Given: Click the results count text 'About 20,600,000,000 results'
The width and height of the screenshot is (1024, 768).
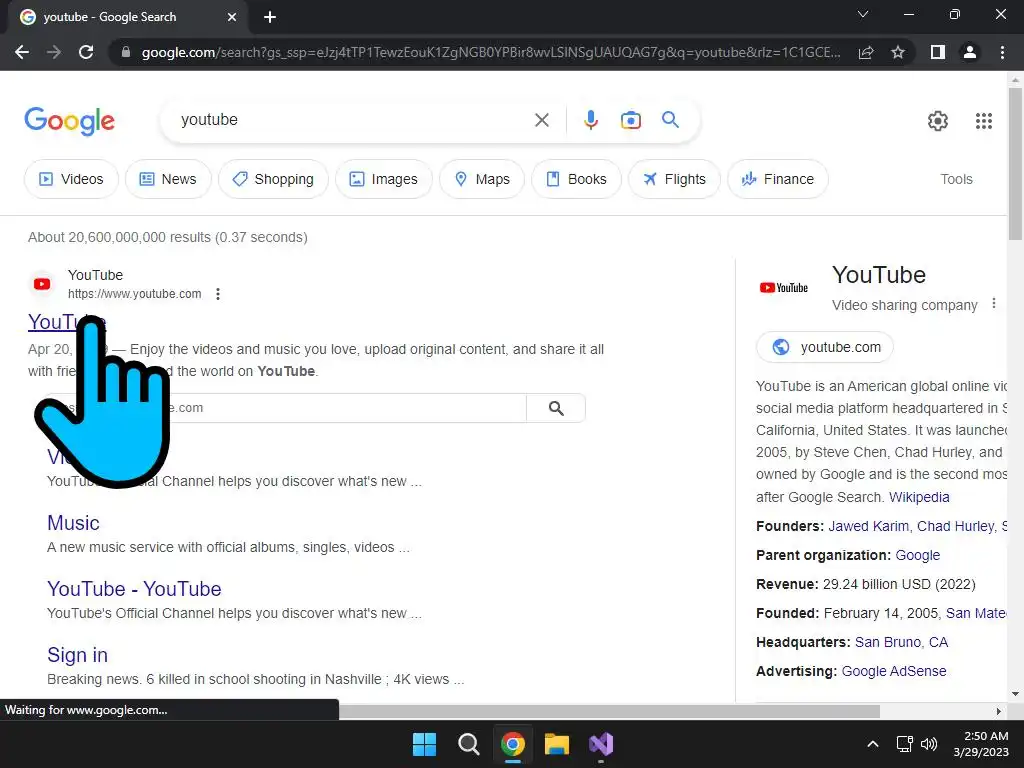Looking at the screenshot, I should 120,237.
